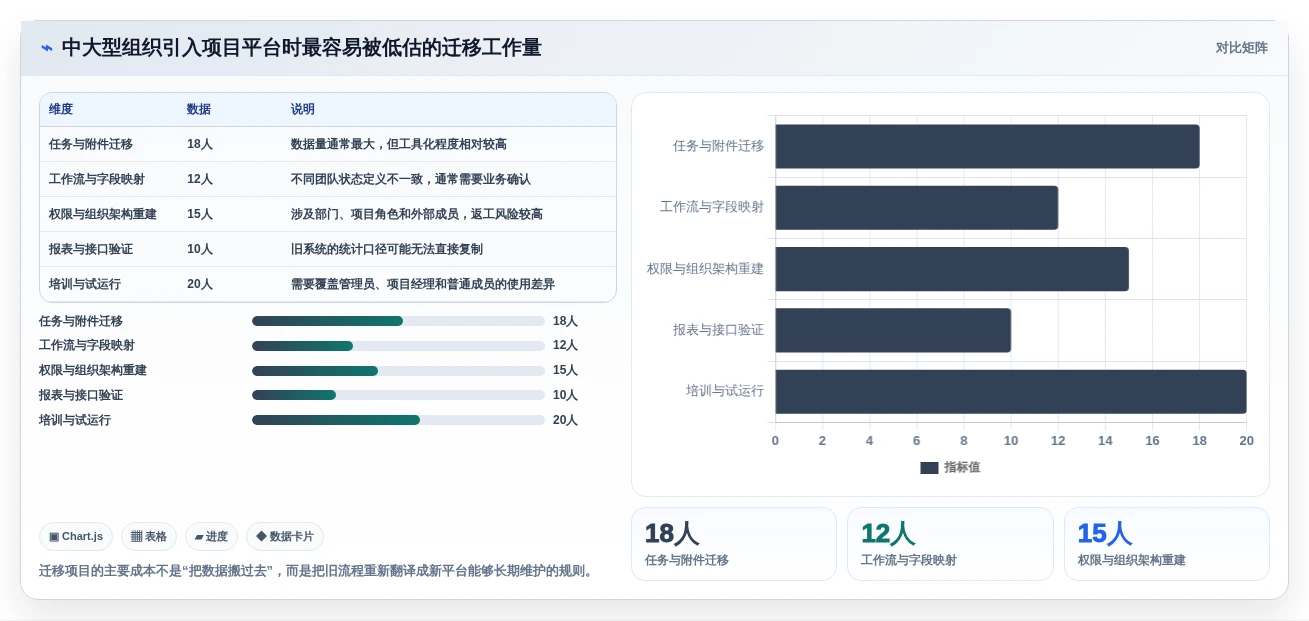Click the 培训与试运行 chart axis label

tap(725, 391)
